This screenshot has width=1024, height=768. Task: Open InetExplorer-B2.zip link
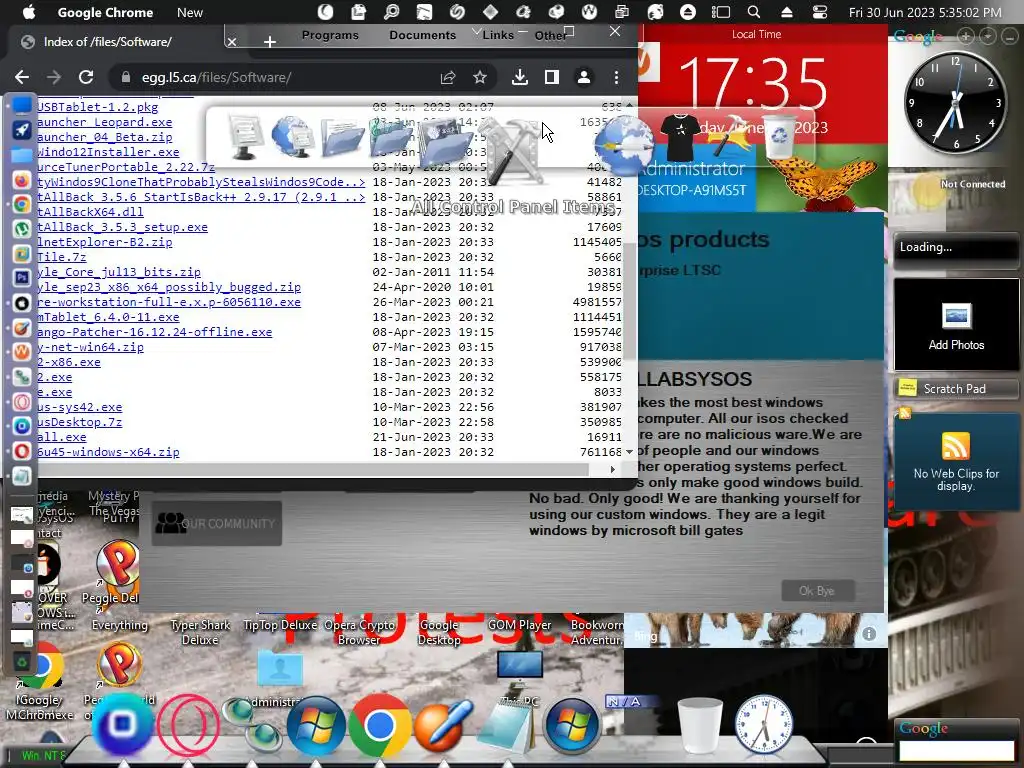tap(105, 242)
